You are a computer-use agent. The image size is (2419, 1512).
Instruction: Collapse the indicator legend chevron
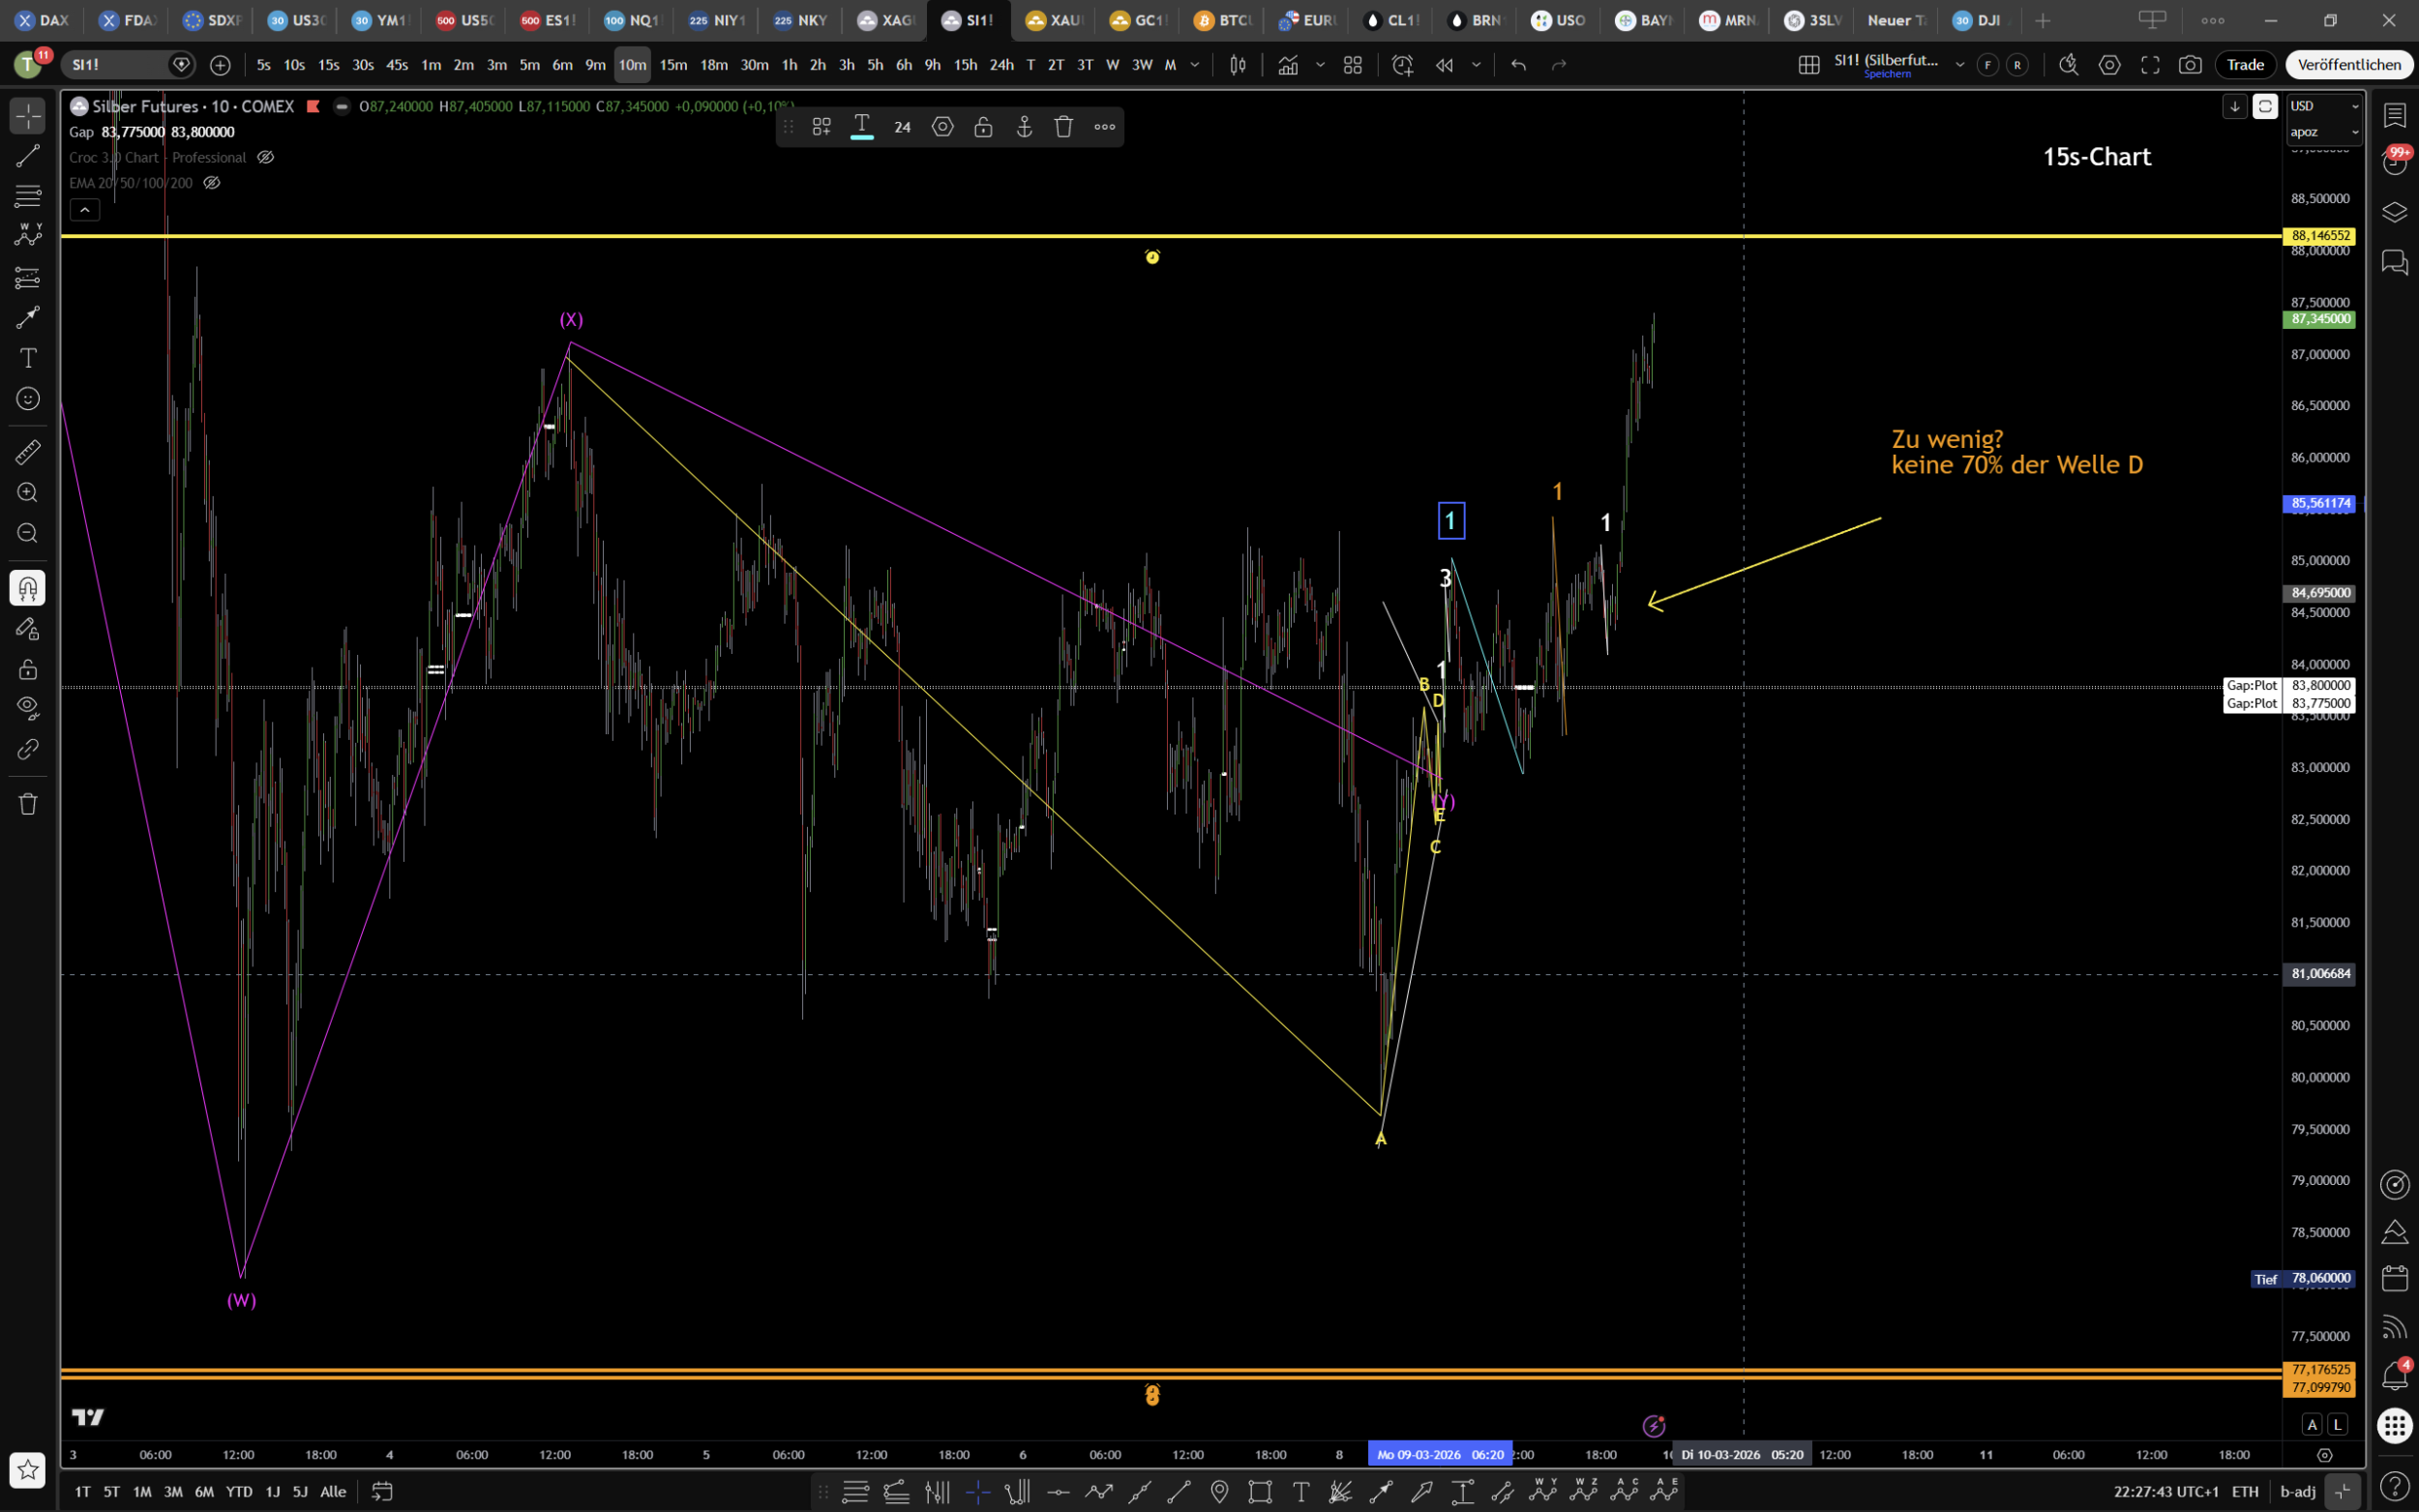click(84, 210)
